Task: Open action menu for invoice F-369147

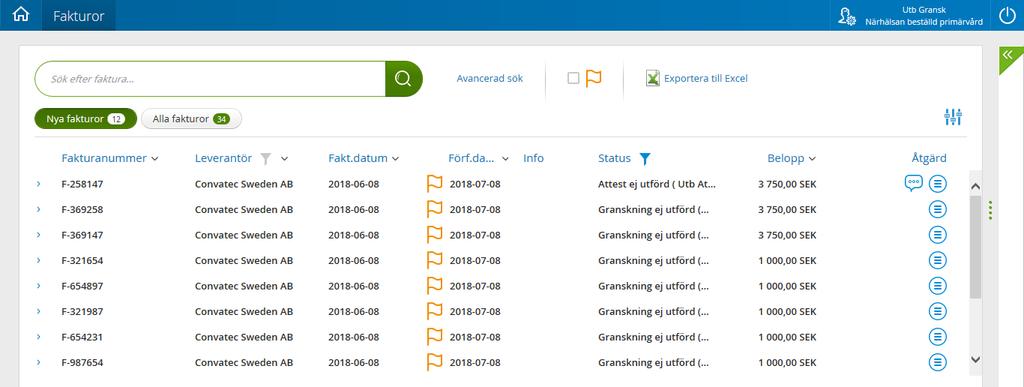Action: [x=938, y=235]
